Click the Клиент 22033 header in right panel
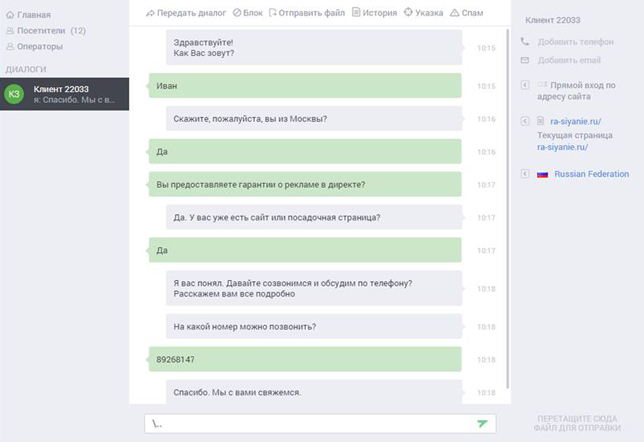Viewport: 644px width, 442px height. (552, 20)
